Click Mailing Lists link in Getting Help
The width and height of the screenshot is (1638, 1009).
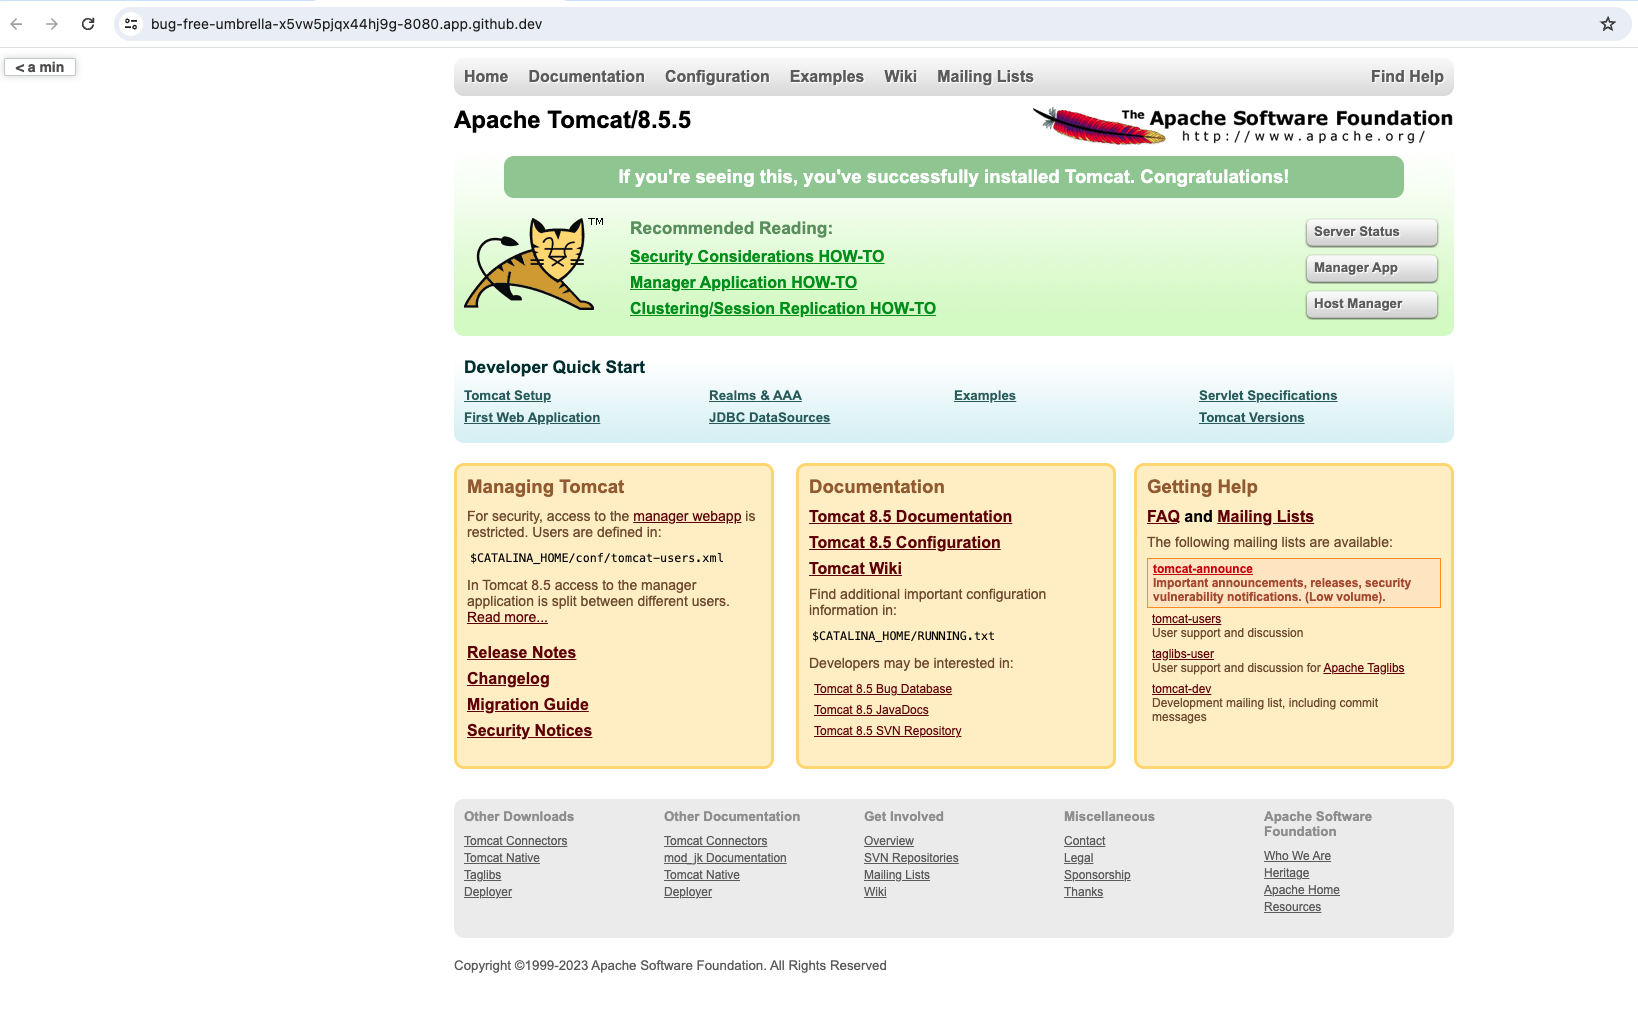pyautogui.click(x=1265, y=517)
